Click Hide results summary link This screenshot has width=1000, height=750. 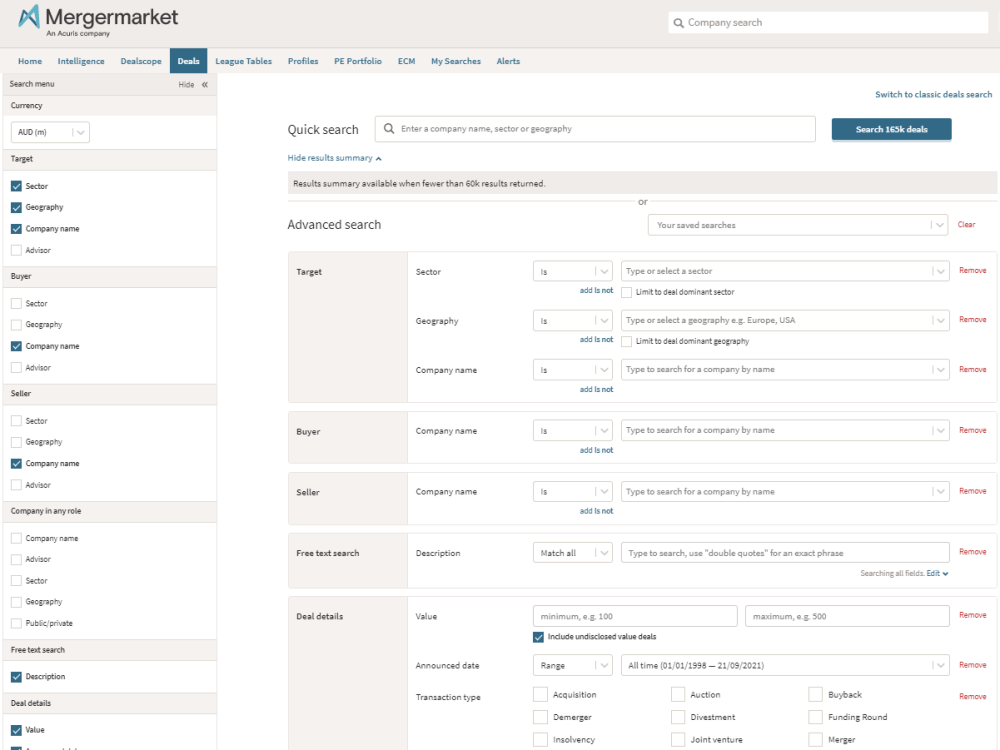coord(330,158)
